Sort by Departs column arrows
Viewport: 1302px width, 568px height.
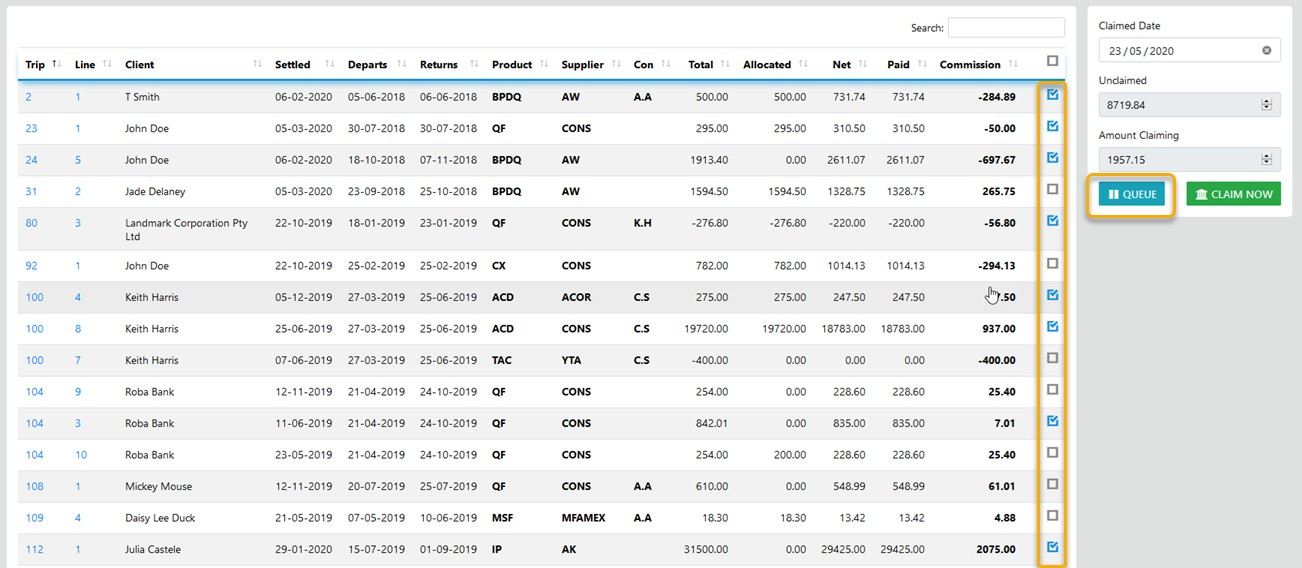click(x=401, y=65)
